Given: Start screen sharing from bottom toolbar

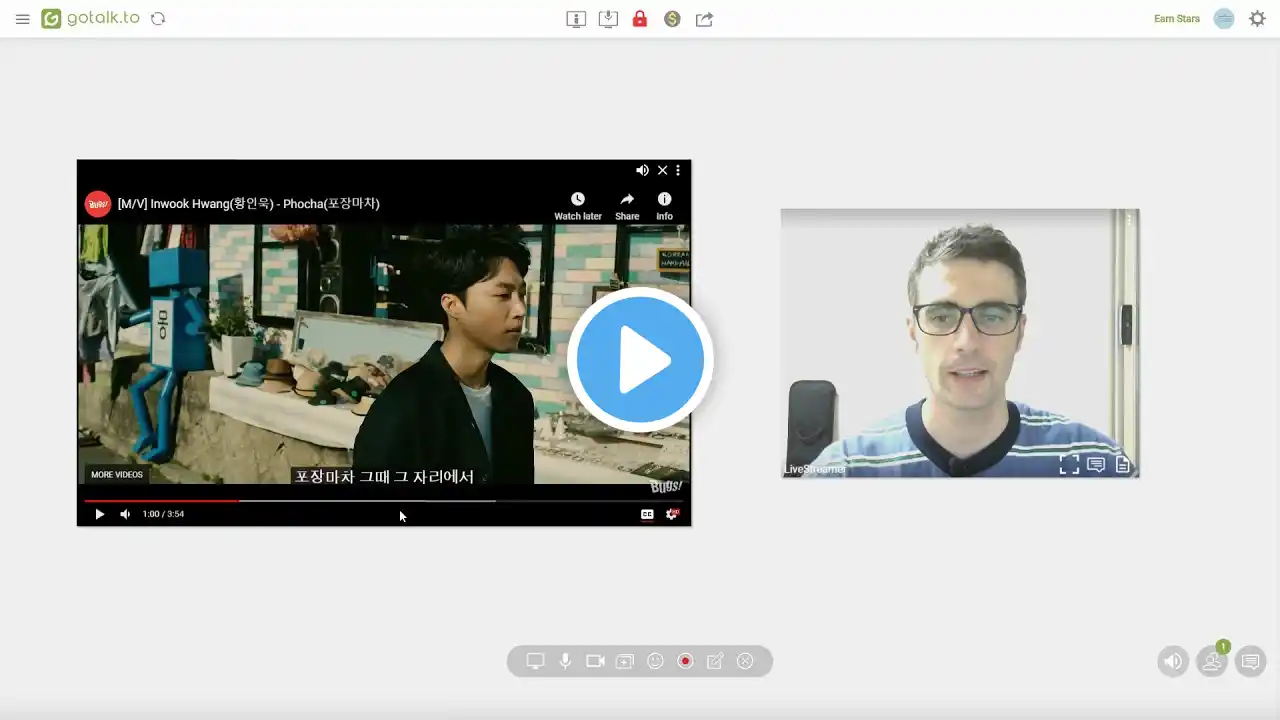Looking at the screenshot, I should tap(535, 661).
